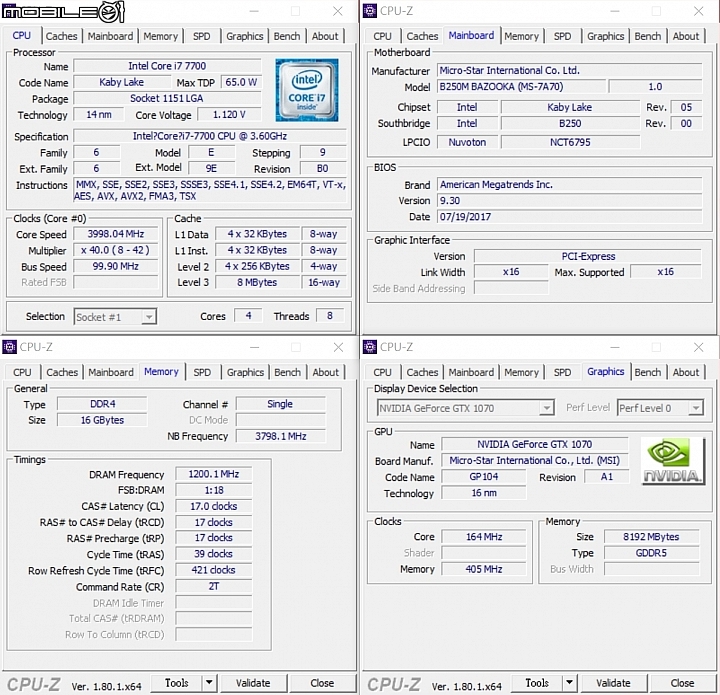Click Multiplier value x 40.0 (8 - 42)
The width and height of the screenshot is (720, 695).
point(116,250)
